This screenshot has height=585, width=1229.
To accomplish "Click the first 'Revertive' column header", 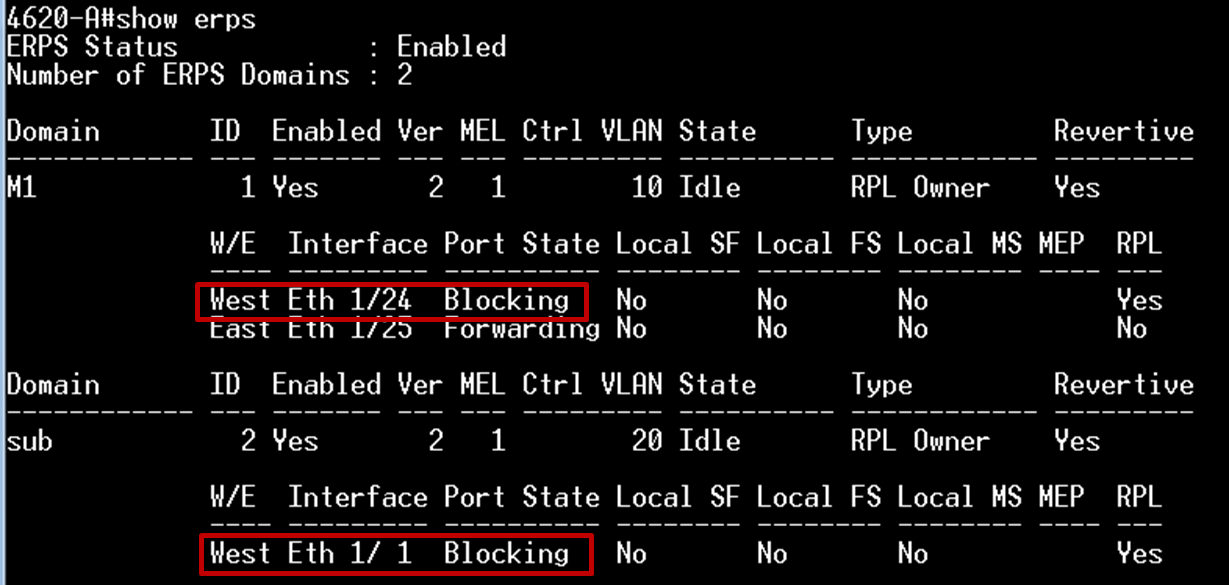I will (1124, 132).
